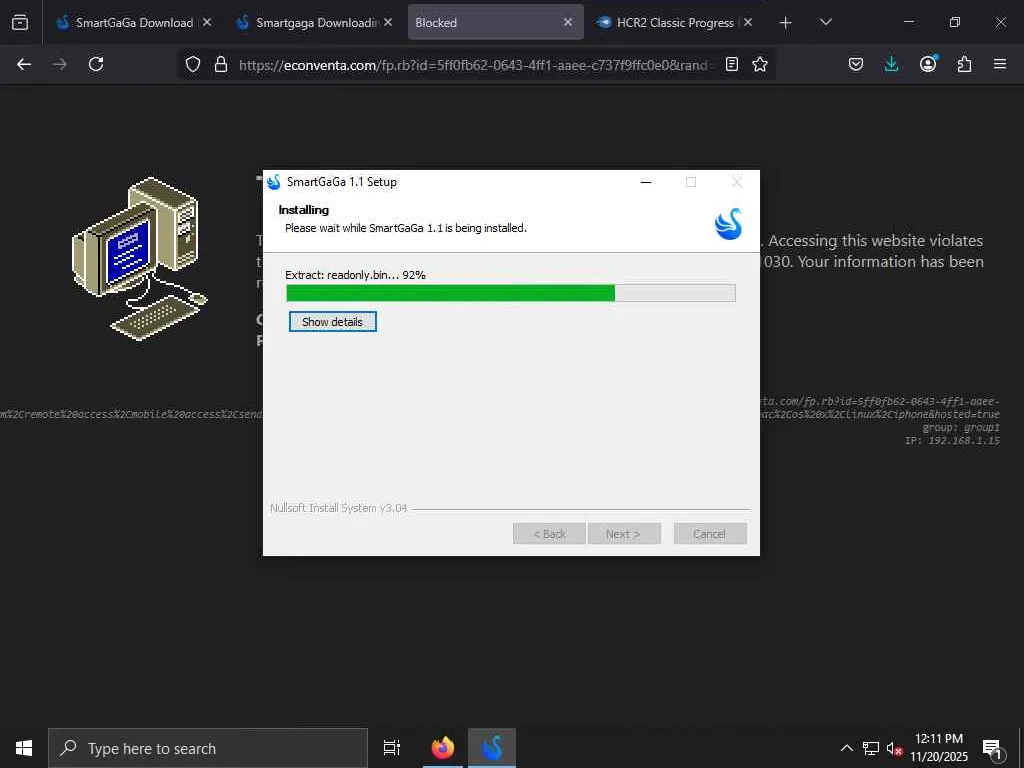Screen dimensions: 1024x768
Task: Click the SmartGaGa title bar icon
Action: point(274,182)
